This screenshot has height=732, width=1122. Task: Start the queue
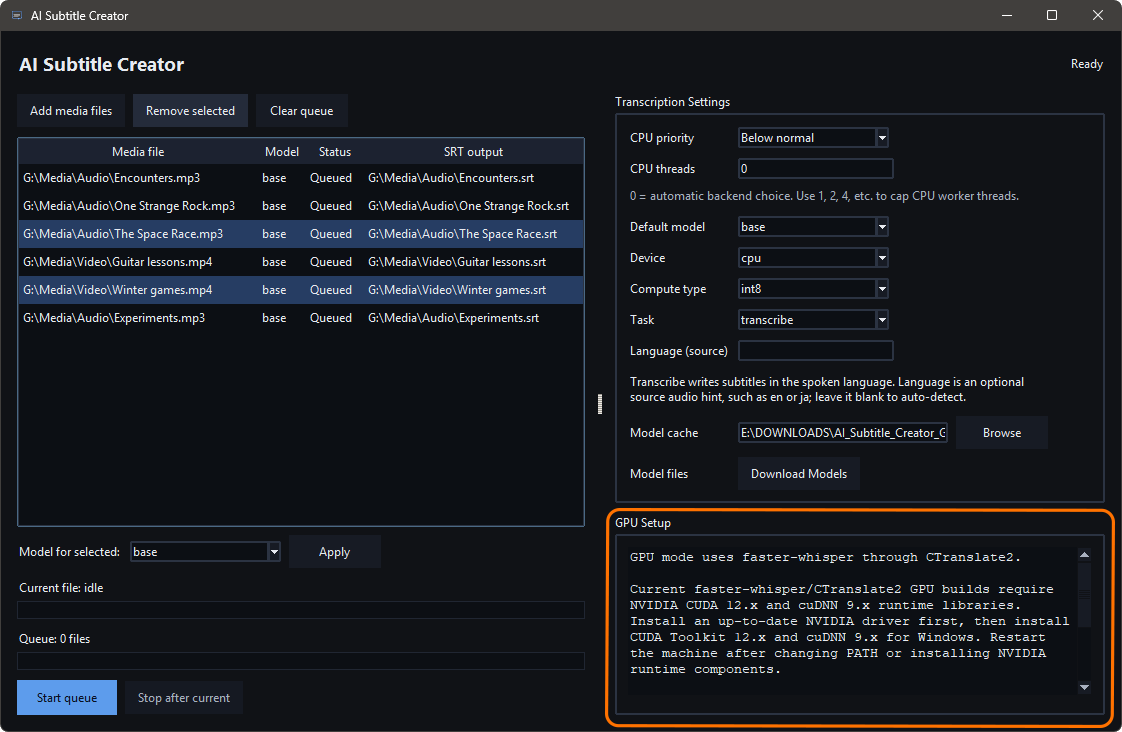(67, 698)
